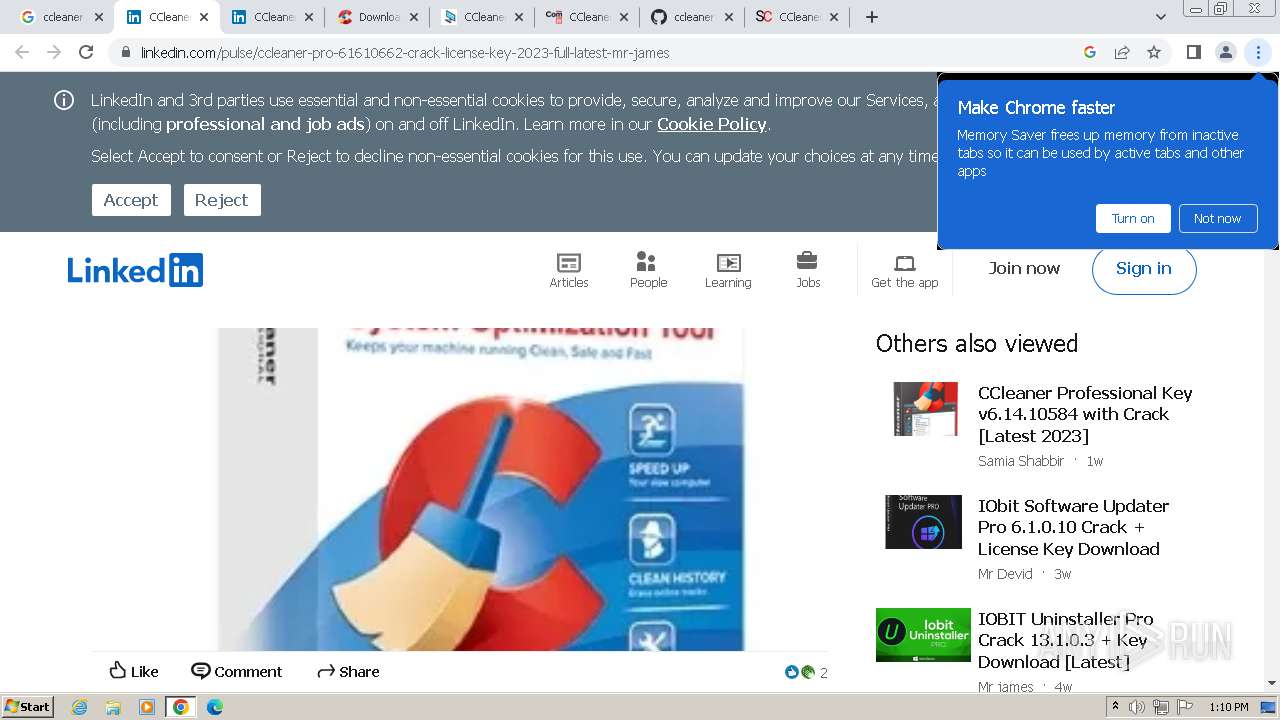Open LinkedIn Learning section

(728, 270)
